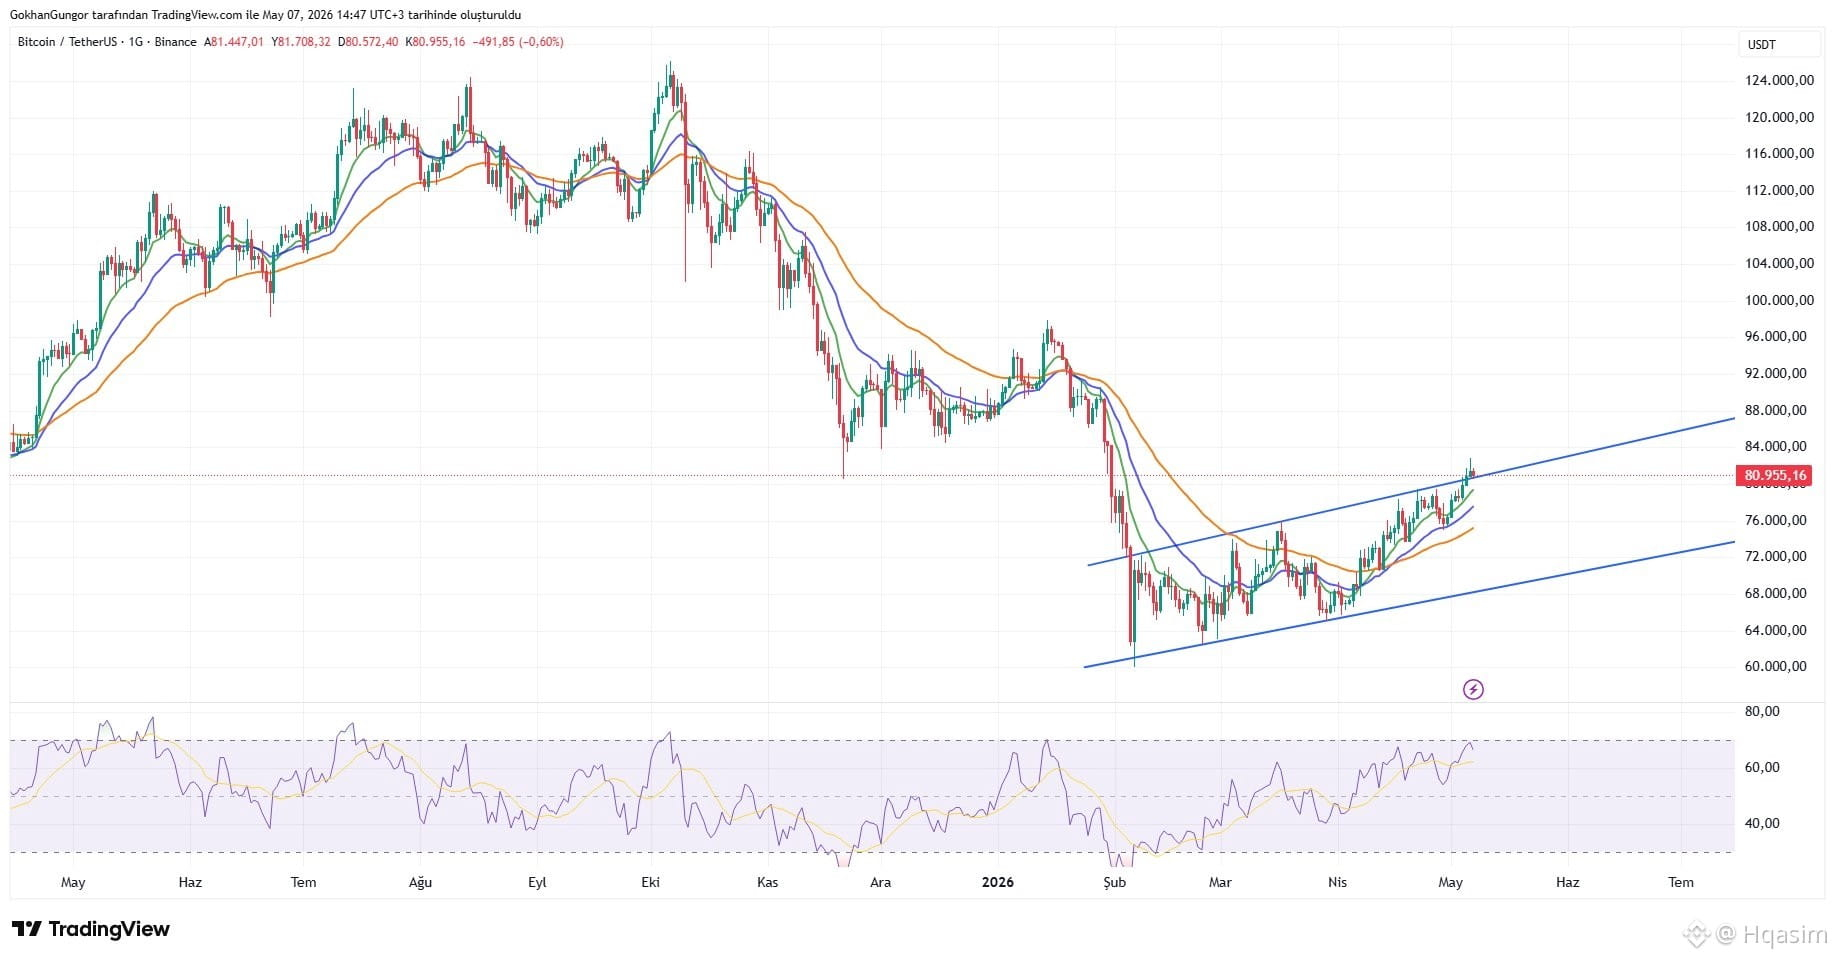1835x959 pixels.
Task: Click the Şub month label on the time axis
Action: (x=1114, y=882)
